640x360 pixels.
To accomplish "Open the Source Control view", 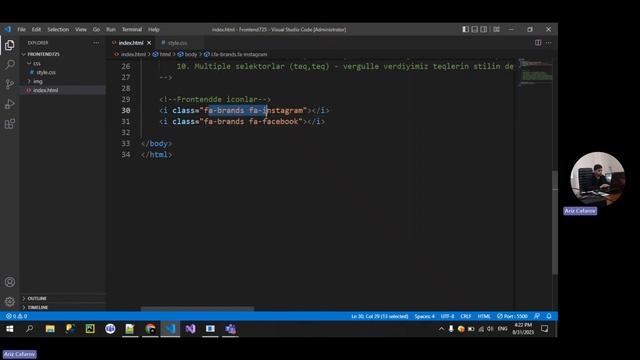I will (10, 84).
